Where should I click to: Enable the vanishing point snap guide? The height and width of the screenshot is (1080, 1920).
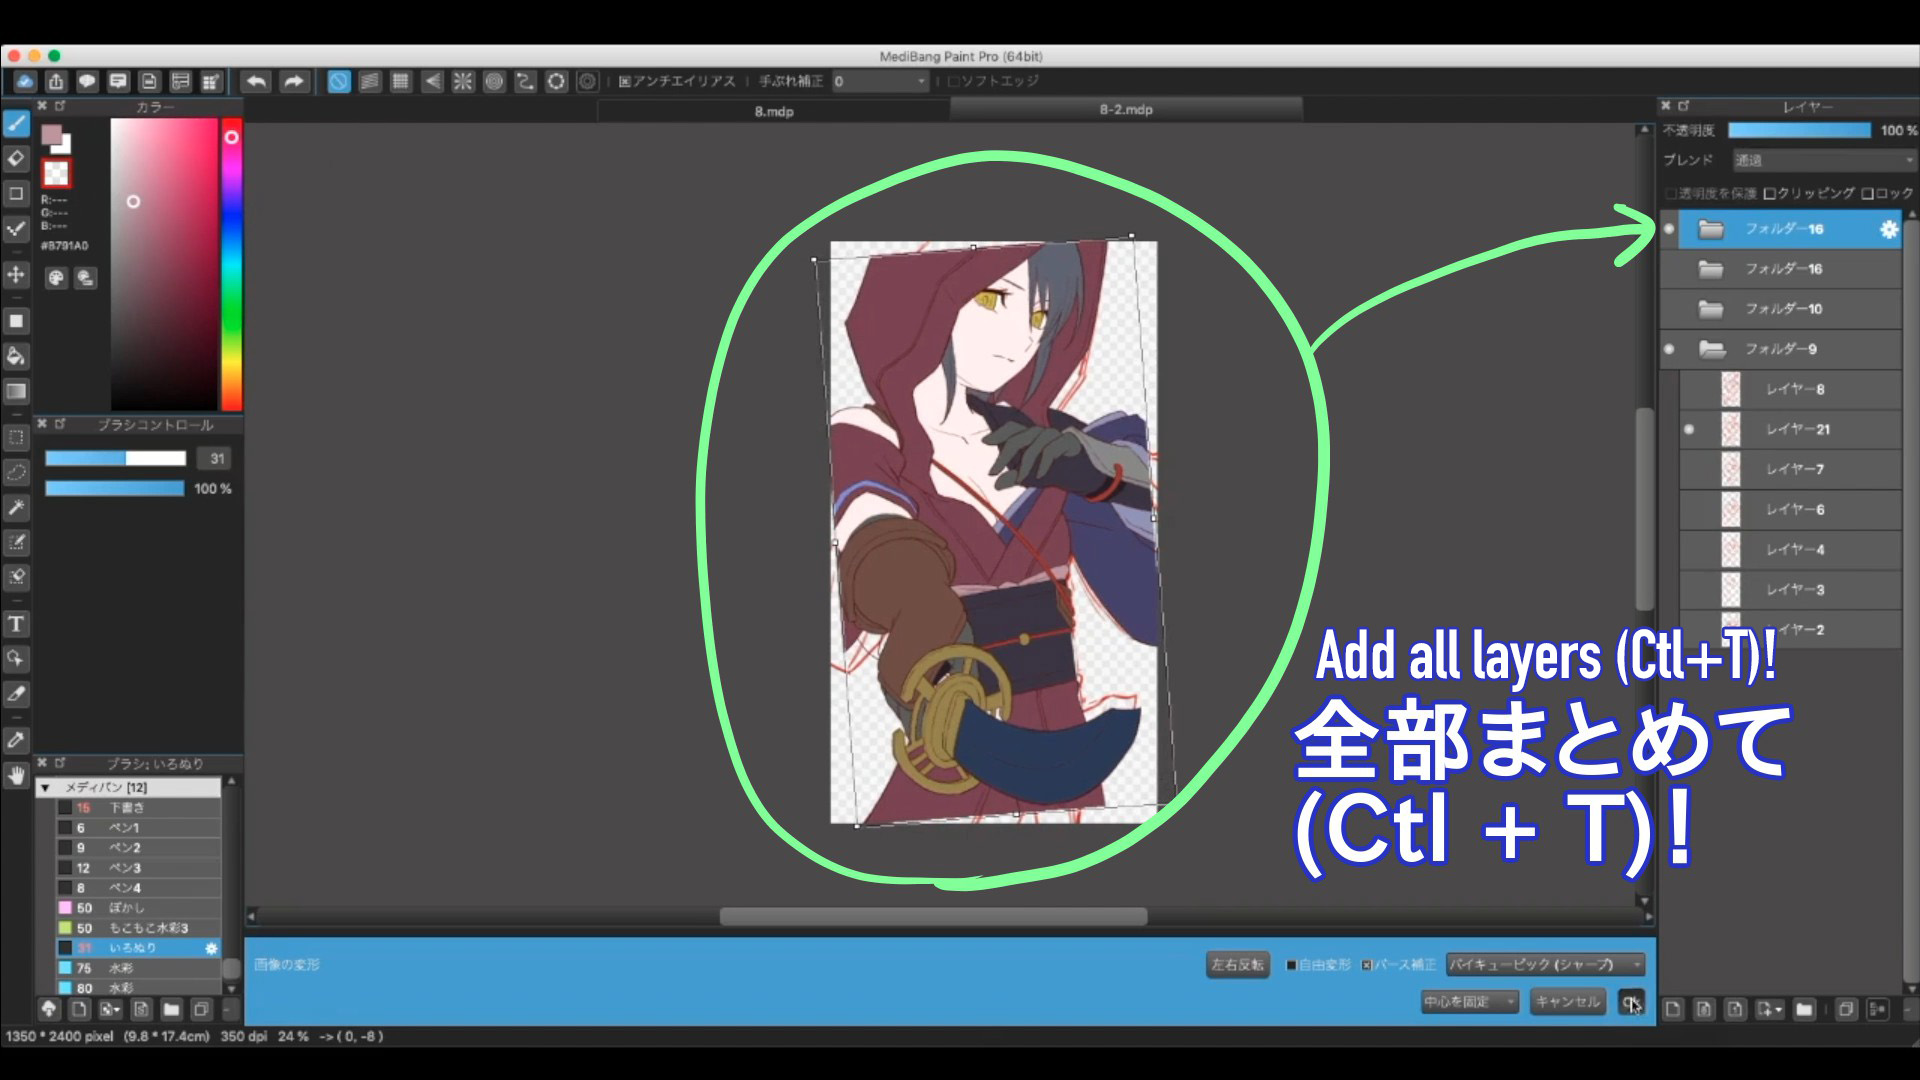[x=432, y=82]
